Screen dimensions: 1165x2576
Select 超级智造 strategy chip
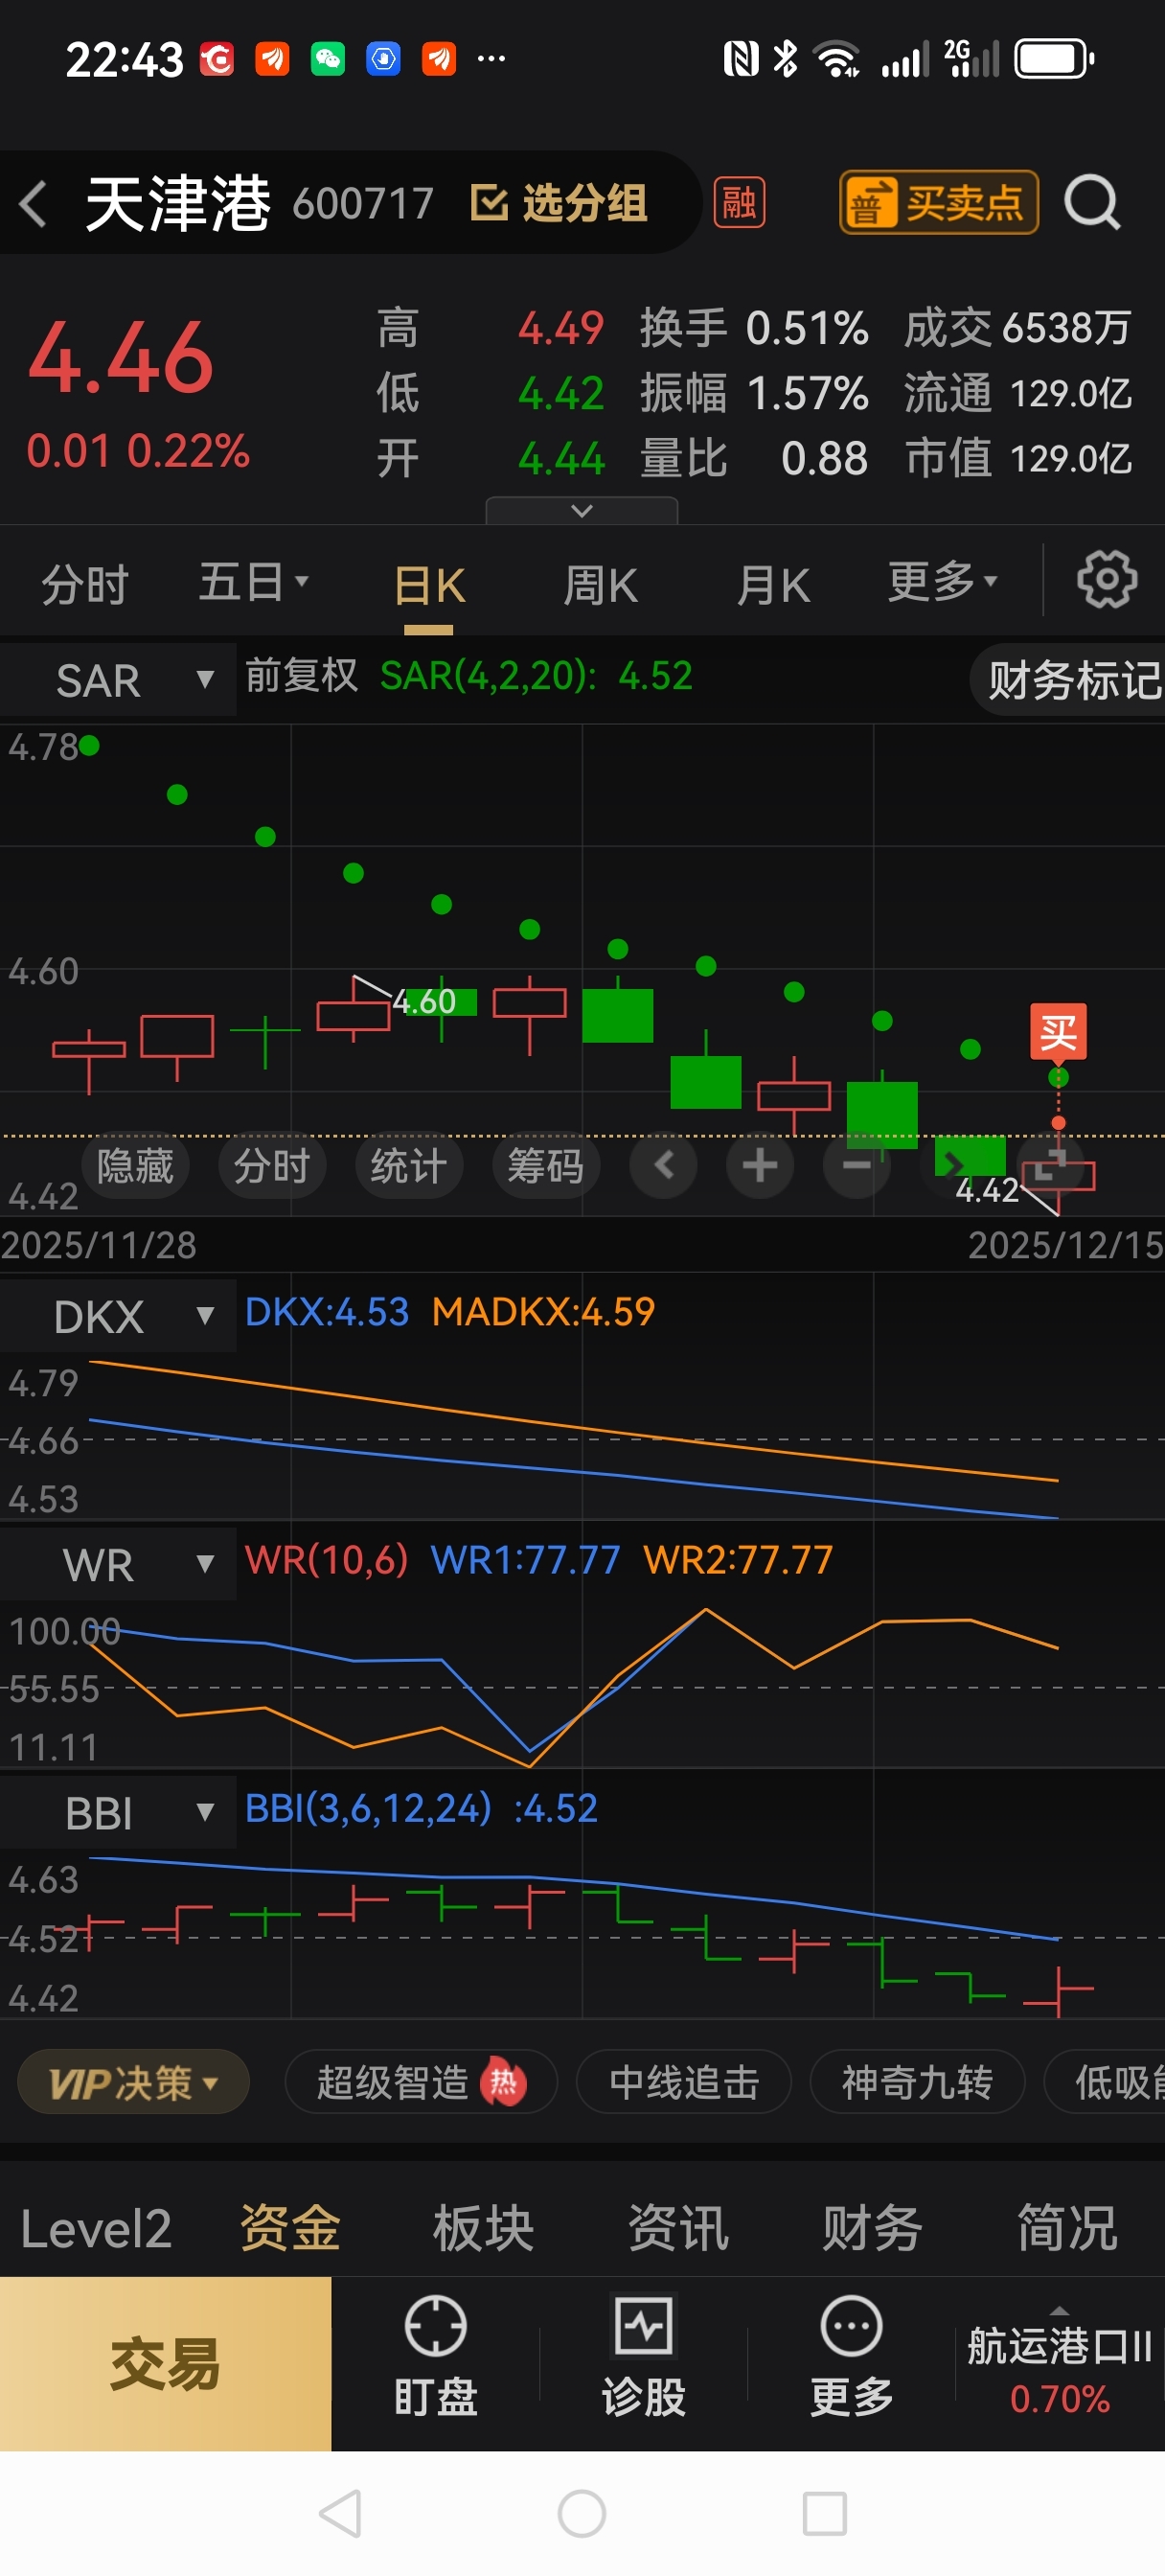tap(421, 2083)
